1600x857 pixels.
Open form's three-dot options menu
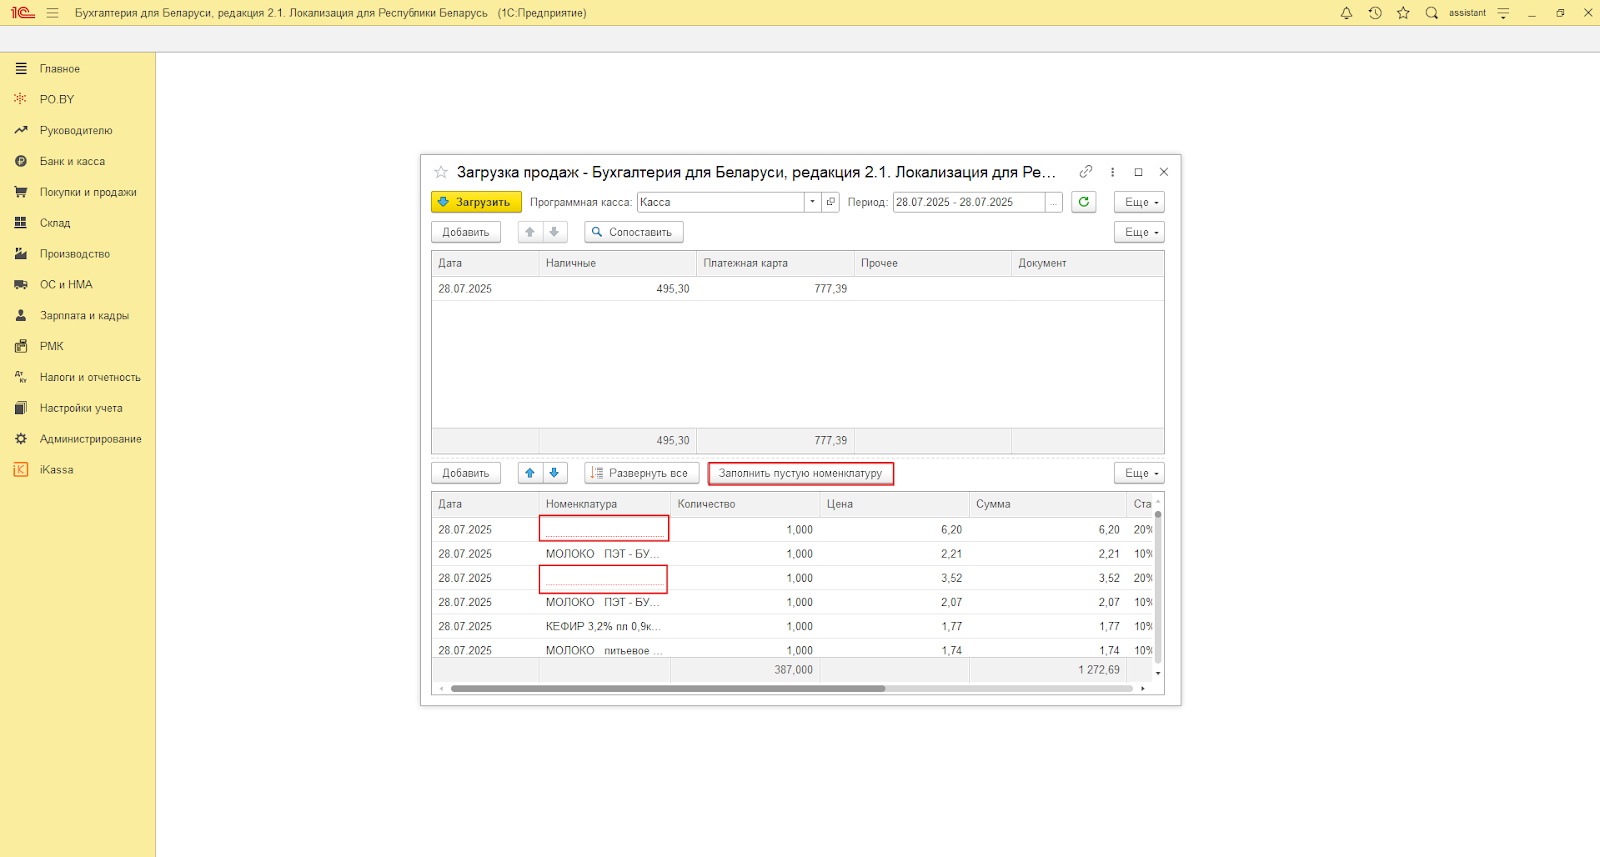click(1112, 172)
